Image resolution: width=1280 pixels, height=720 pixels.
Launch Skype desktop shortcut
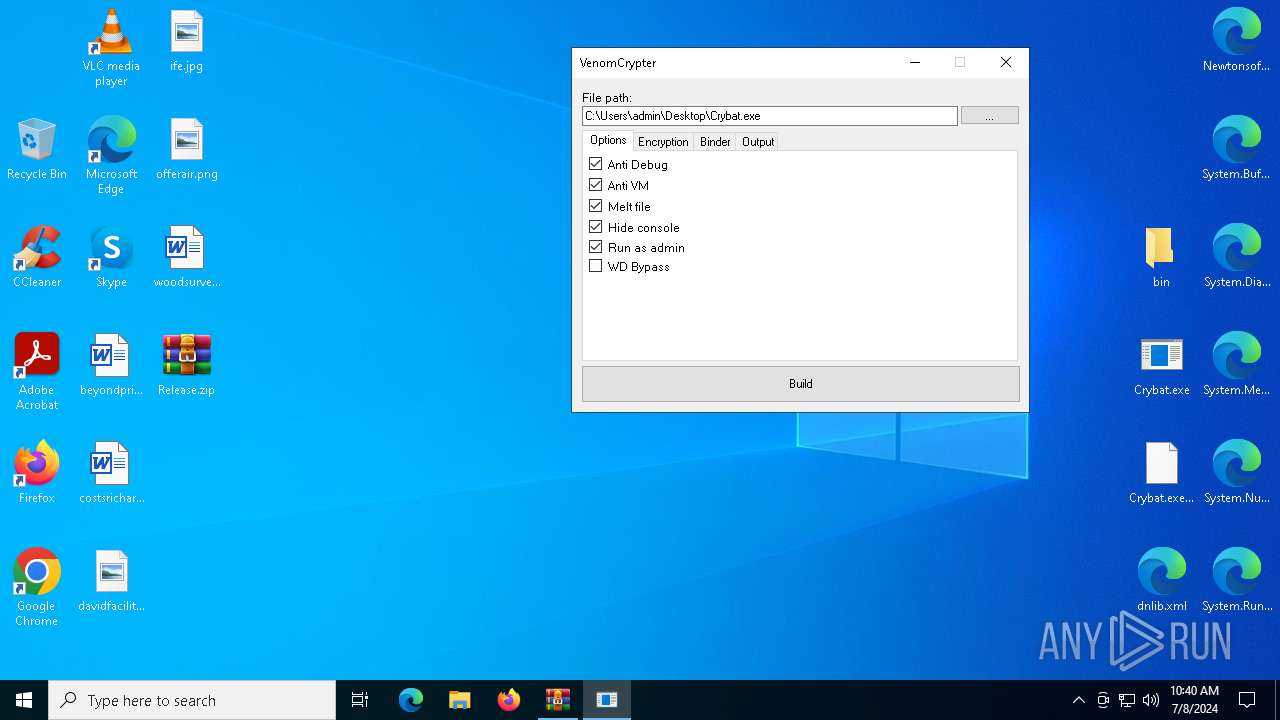coord(111,256)
